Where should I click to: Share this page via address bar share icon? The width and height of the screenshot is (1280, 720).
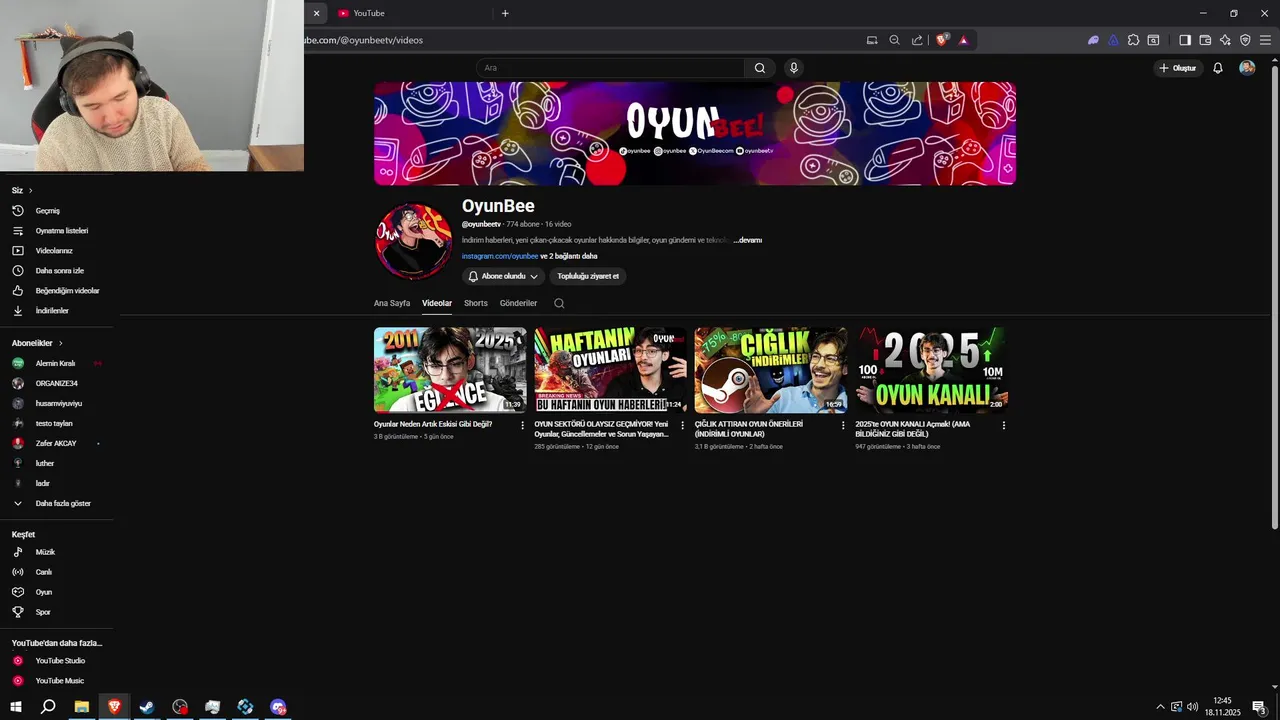click(x=917, y=40)
